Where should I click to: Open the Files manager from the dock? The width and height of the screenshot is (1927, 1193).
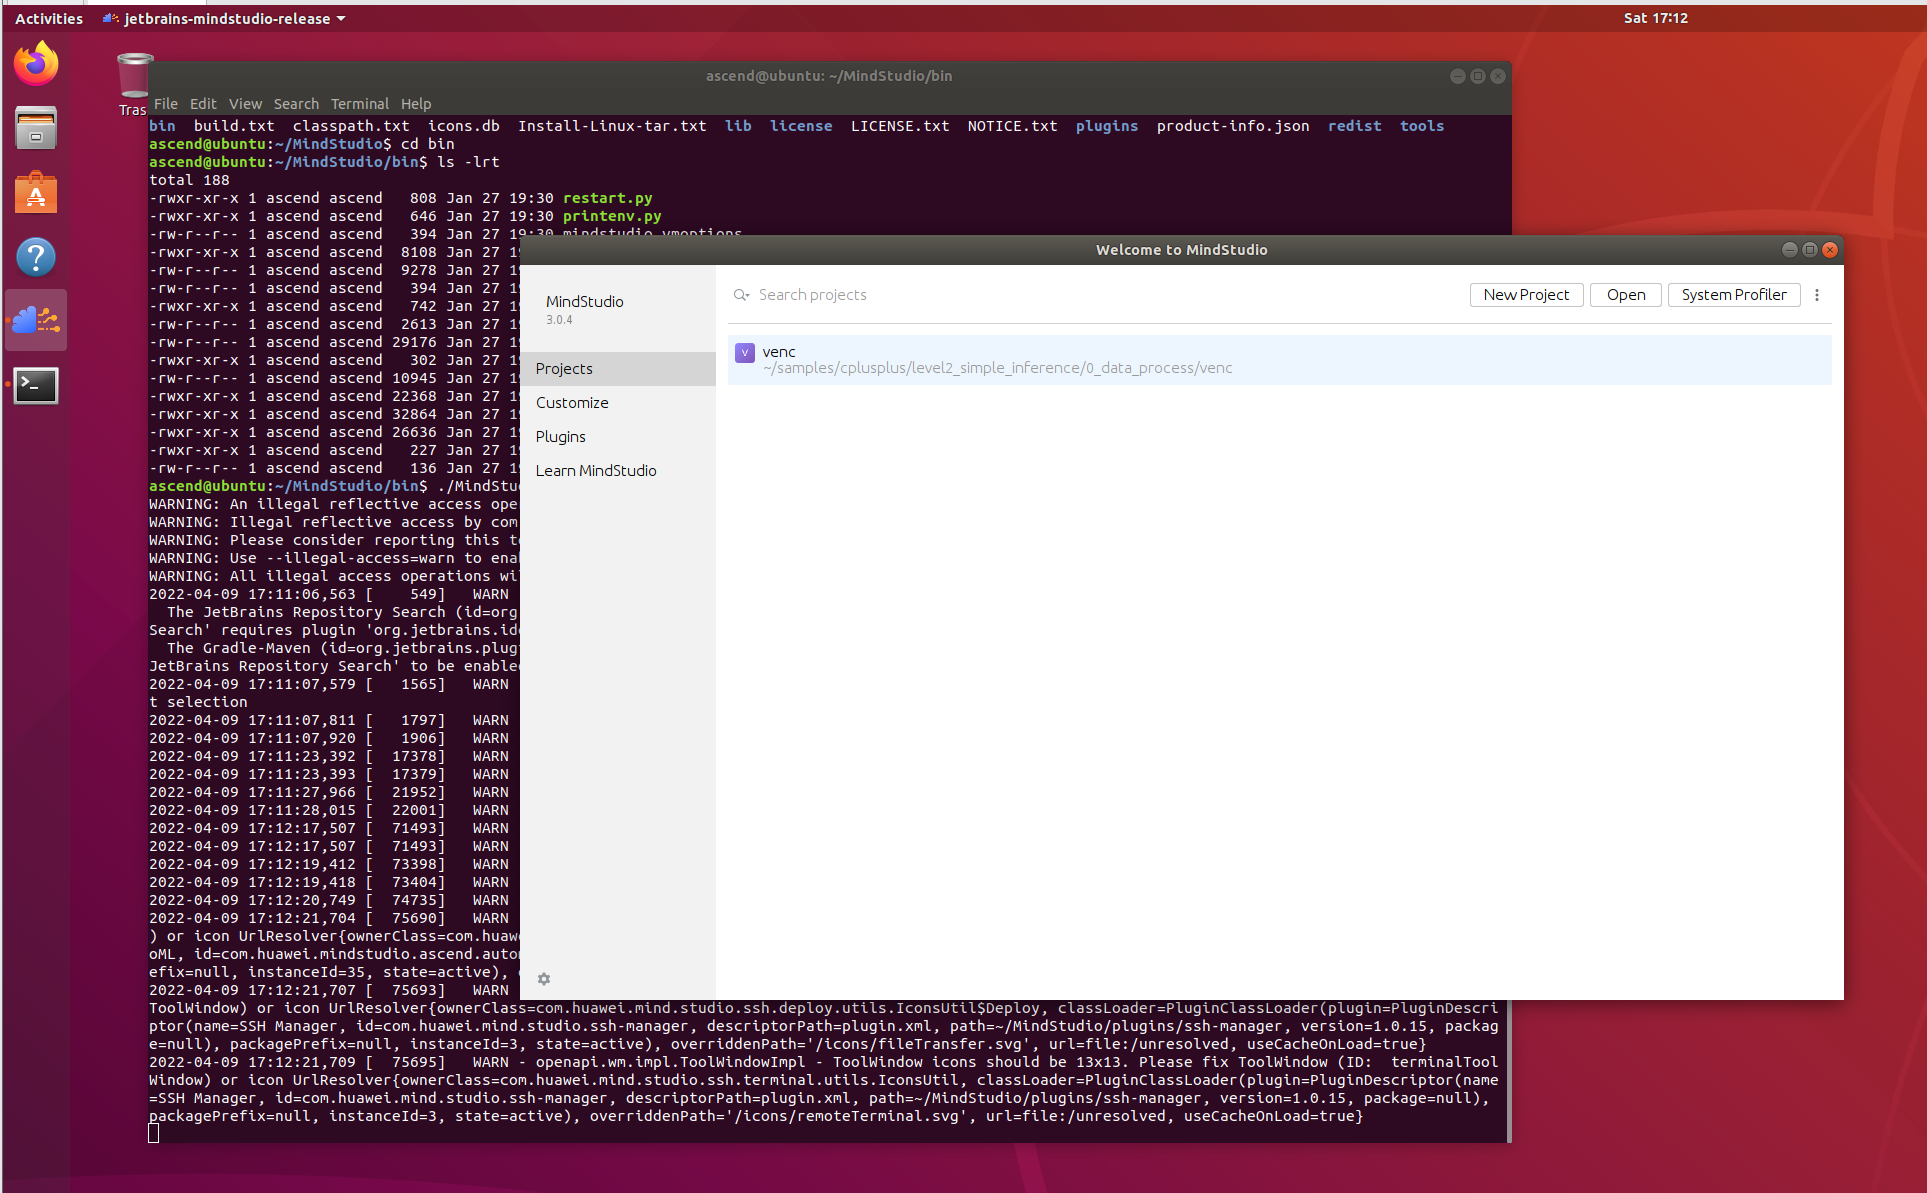point(36,128)
